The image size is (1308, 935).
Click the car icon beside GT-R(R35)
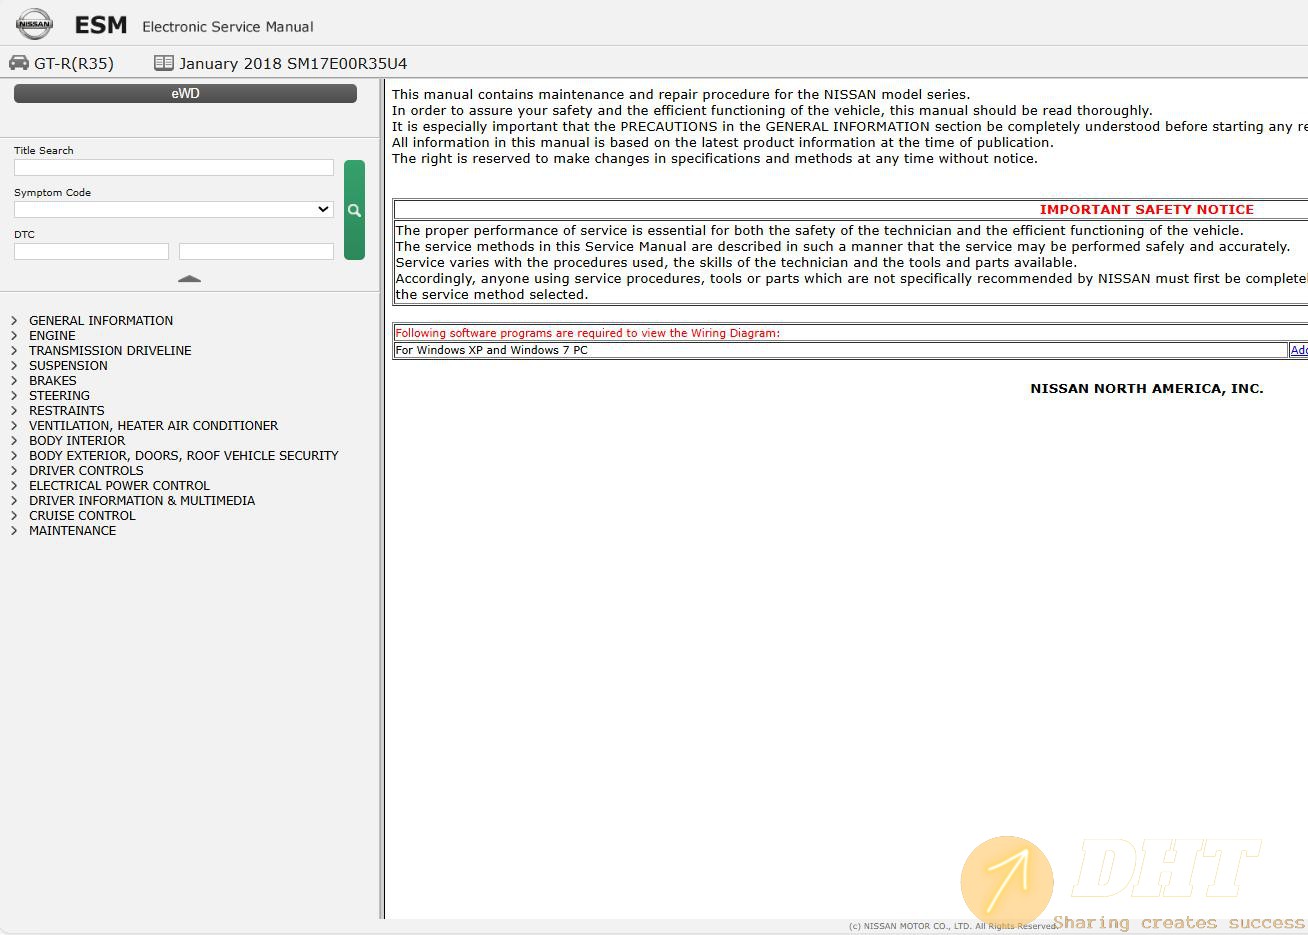click(19, 63)
